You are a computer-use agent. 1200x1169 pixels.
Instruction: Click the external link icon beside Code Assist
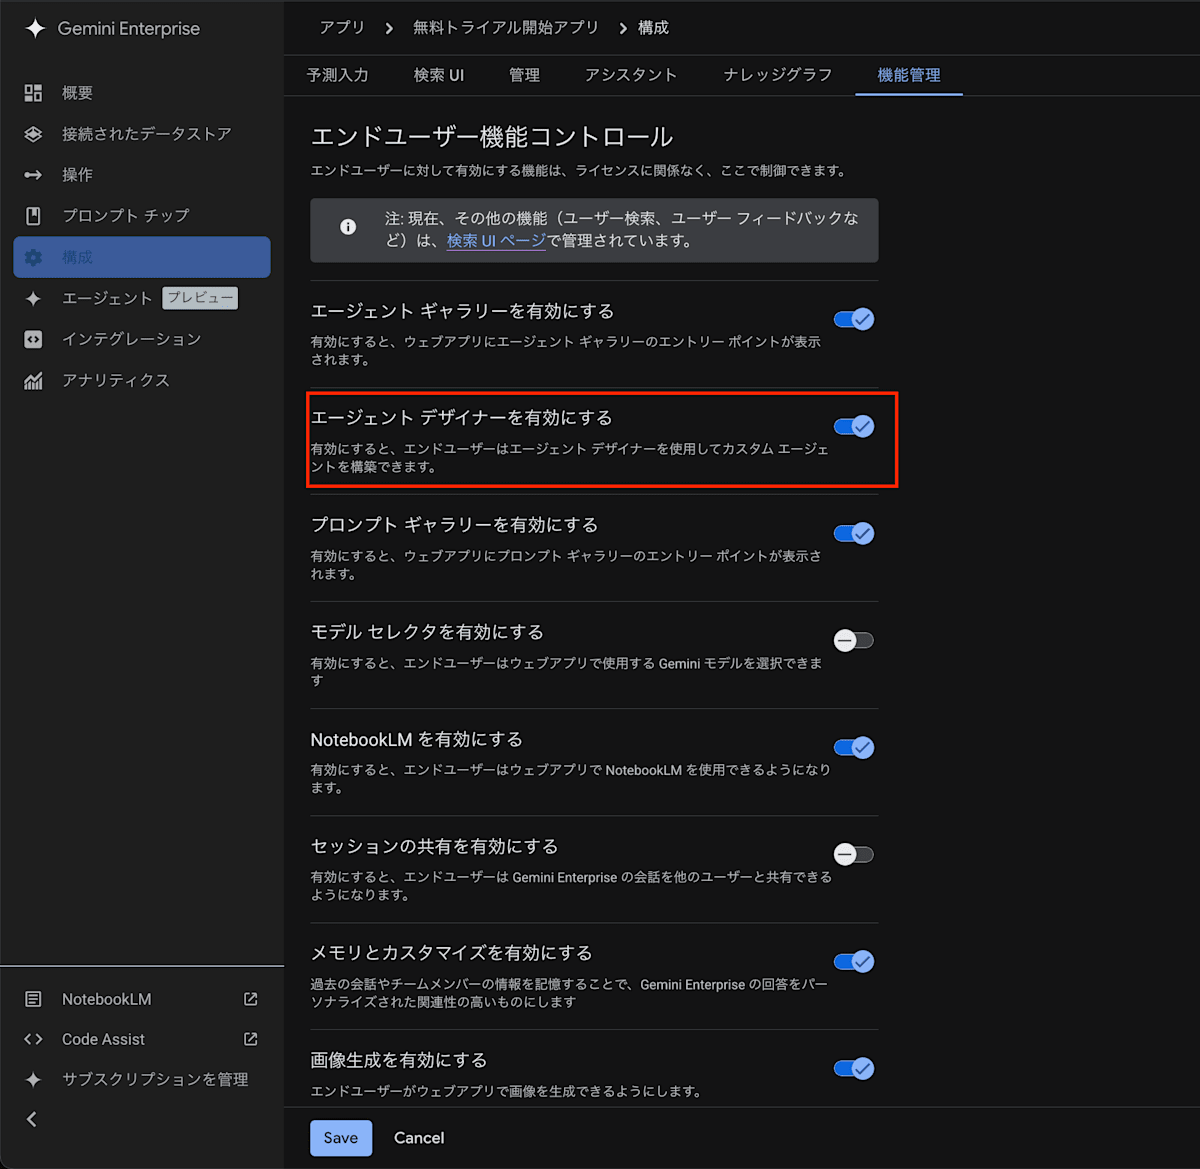coord(251,1039)
